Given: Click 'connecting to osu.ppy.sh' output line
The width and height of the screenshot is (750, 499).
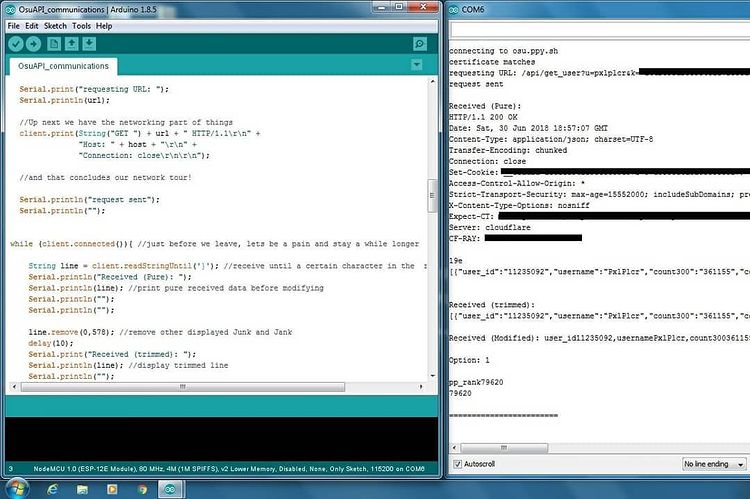Looking at the screenshot, I should tap(503, 51).
